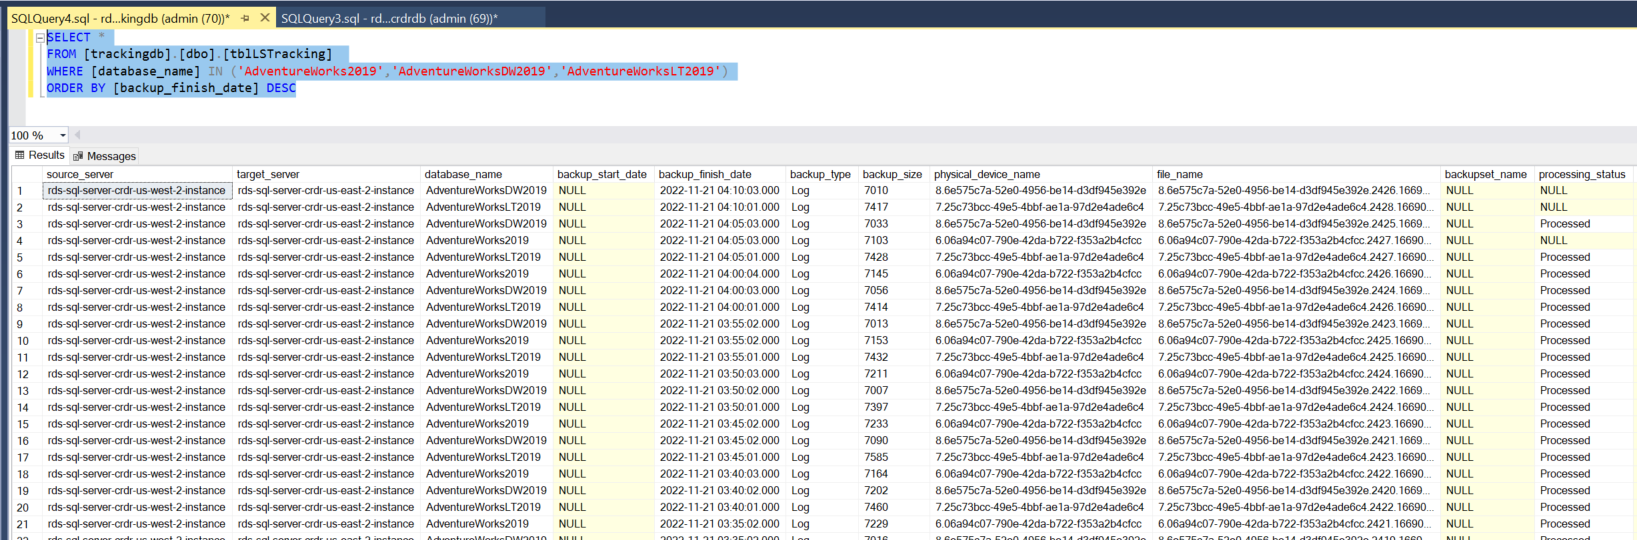Click the database_name column header
This screenshot has height=540, width=1637.
pyautogui.click(x=487, y=174)
